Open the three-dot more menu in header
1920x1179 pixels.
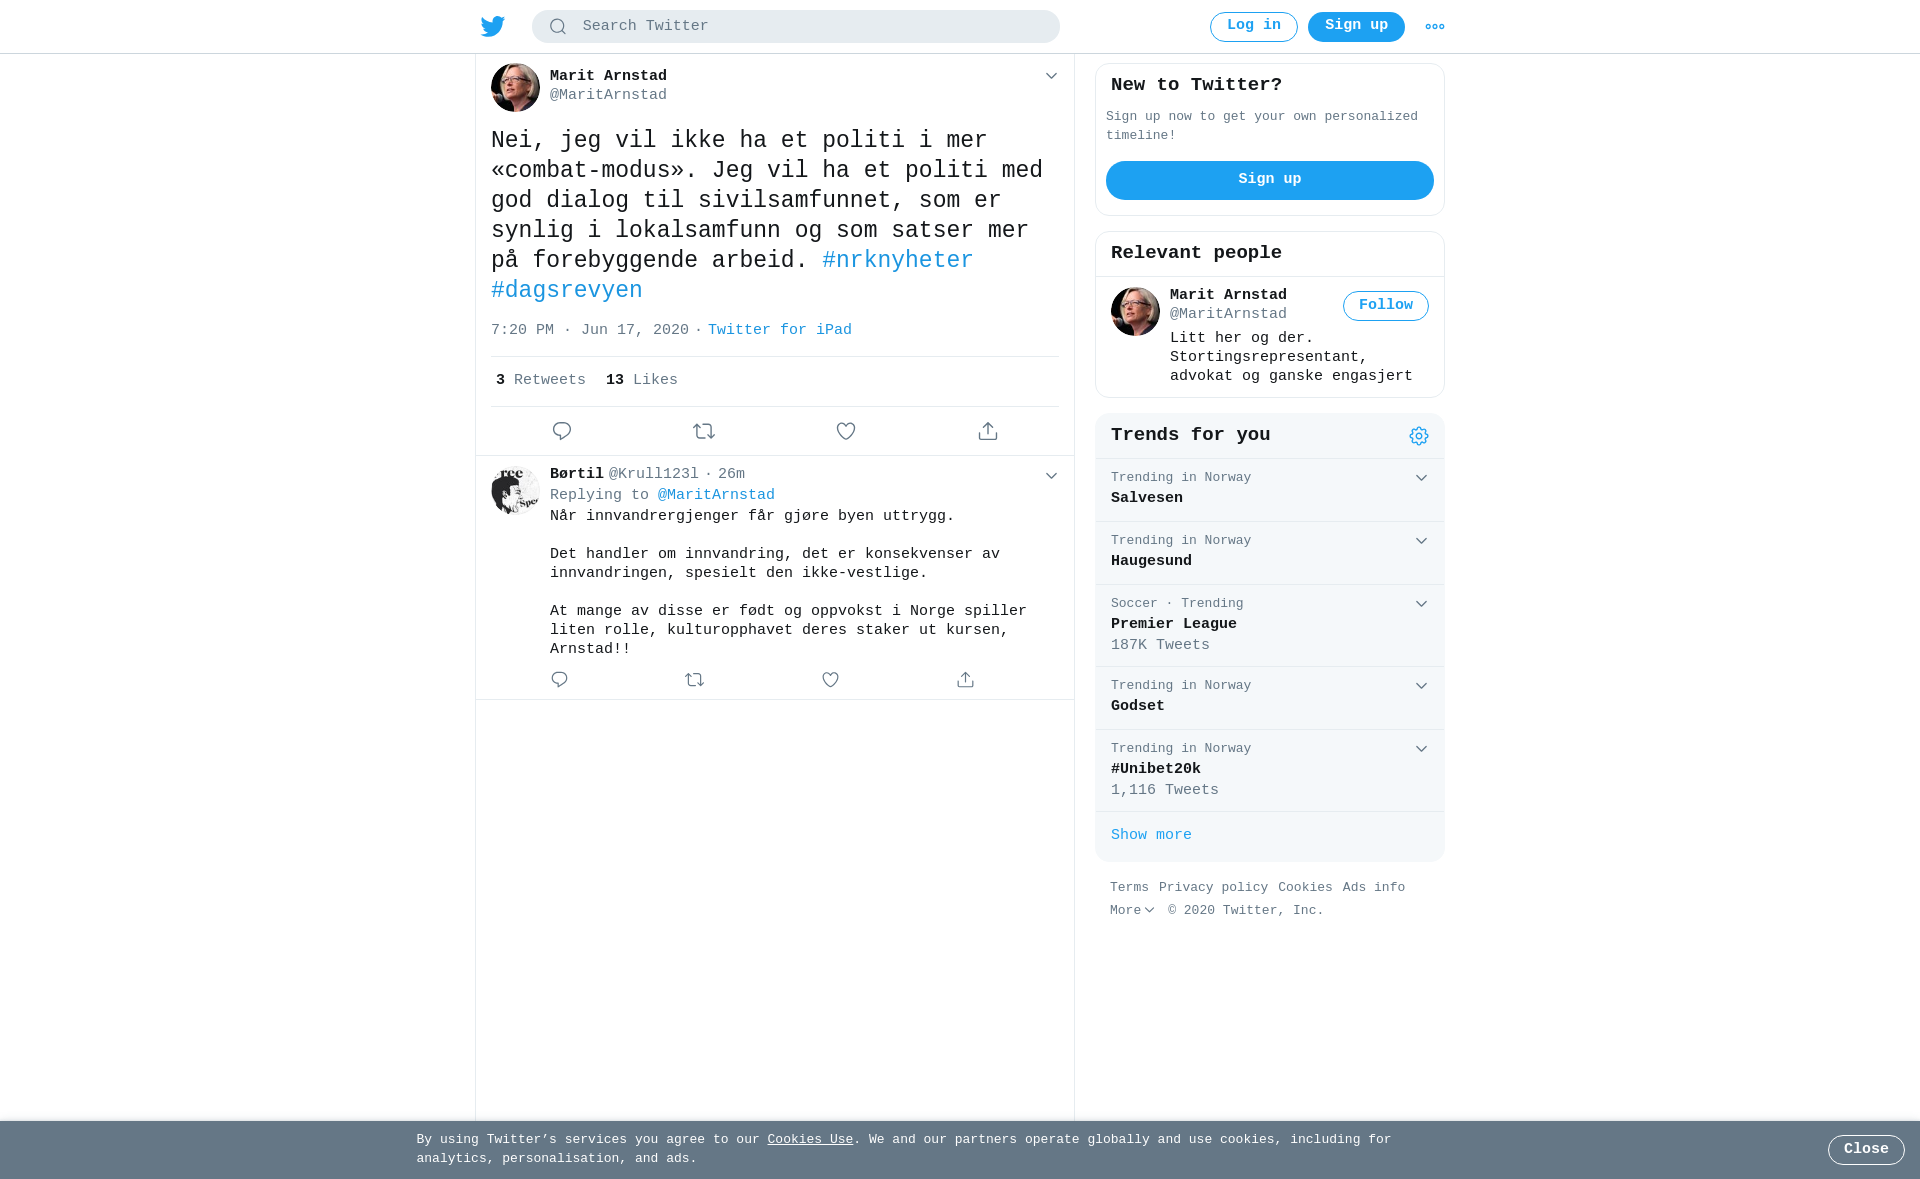tap(1435, 27)
